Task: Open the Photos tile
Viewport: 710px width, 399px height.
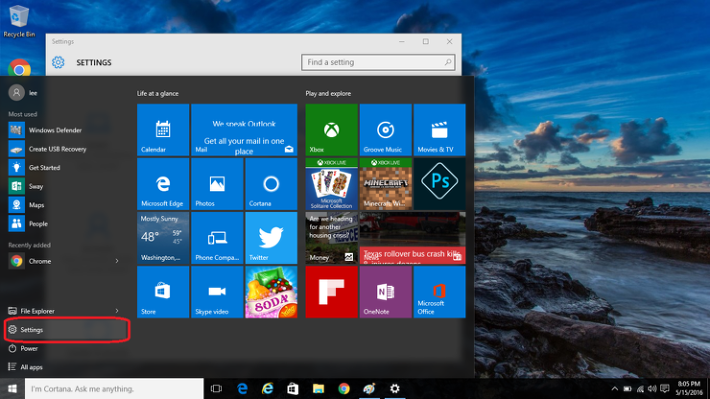Action: point(217,184)
